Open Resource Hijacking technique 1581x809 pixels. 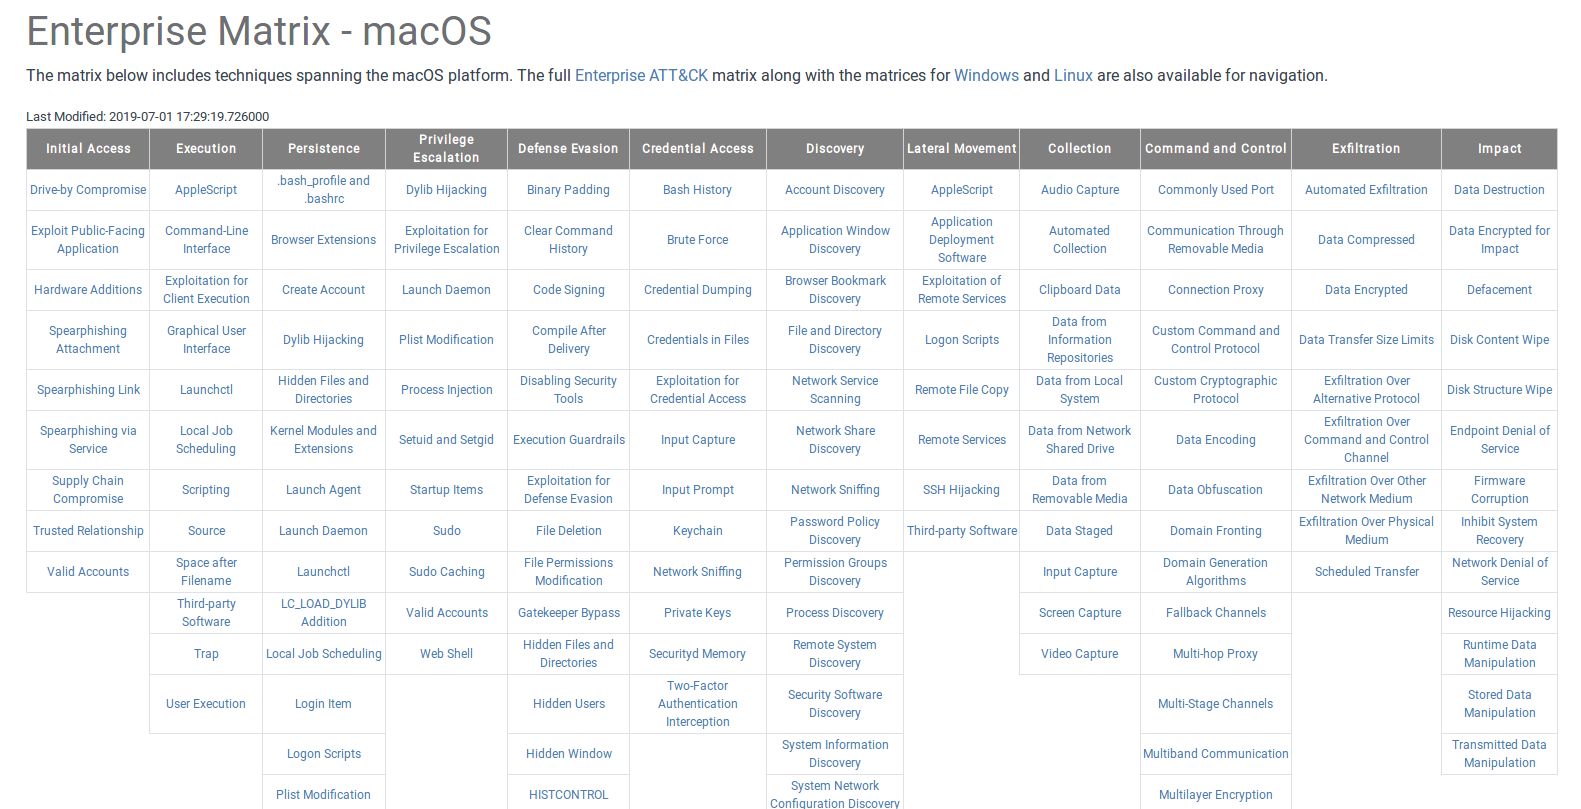pos(1500,612)
